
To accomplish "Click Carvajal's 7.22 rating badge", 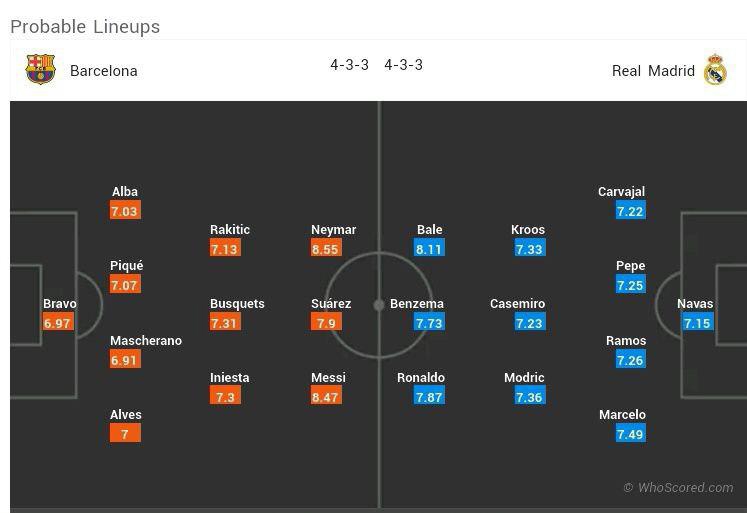I will point(630,211).
